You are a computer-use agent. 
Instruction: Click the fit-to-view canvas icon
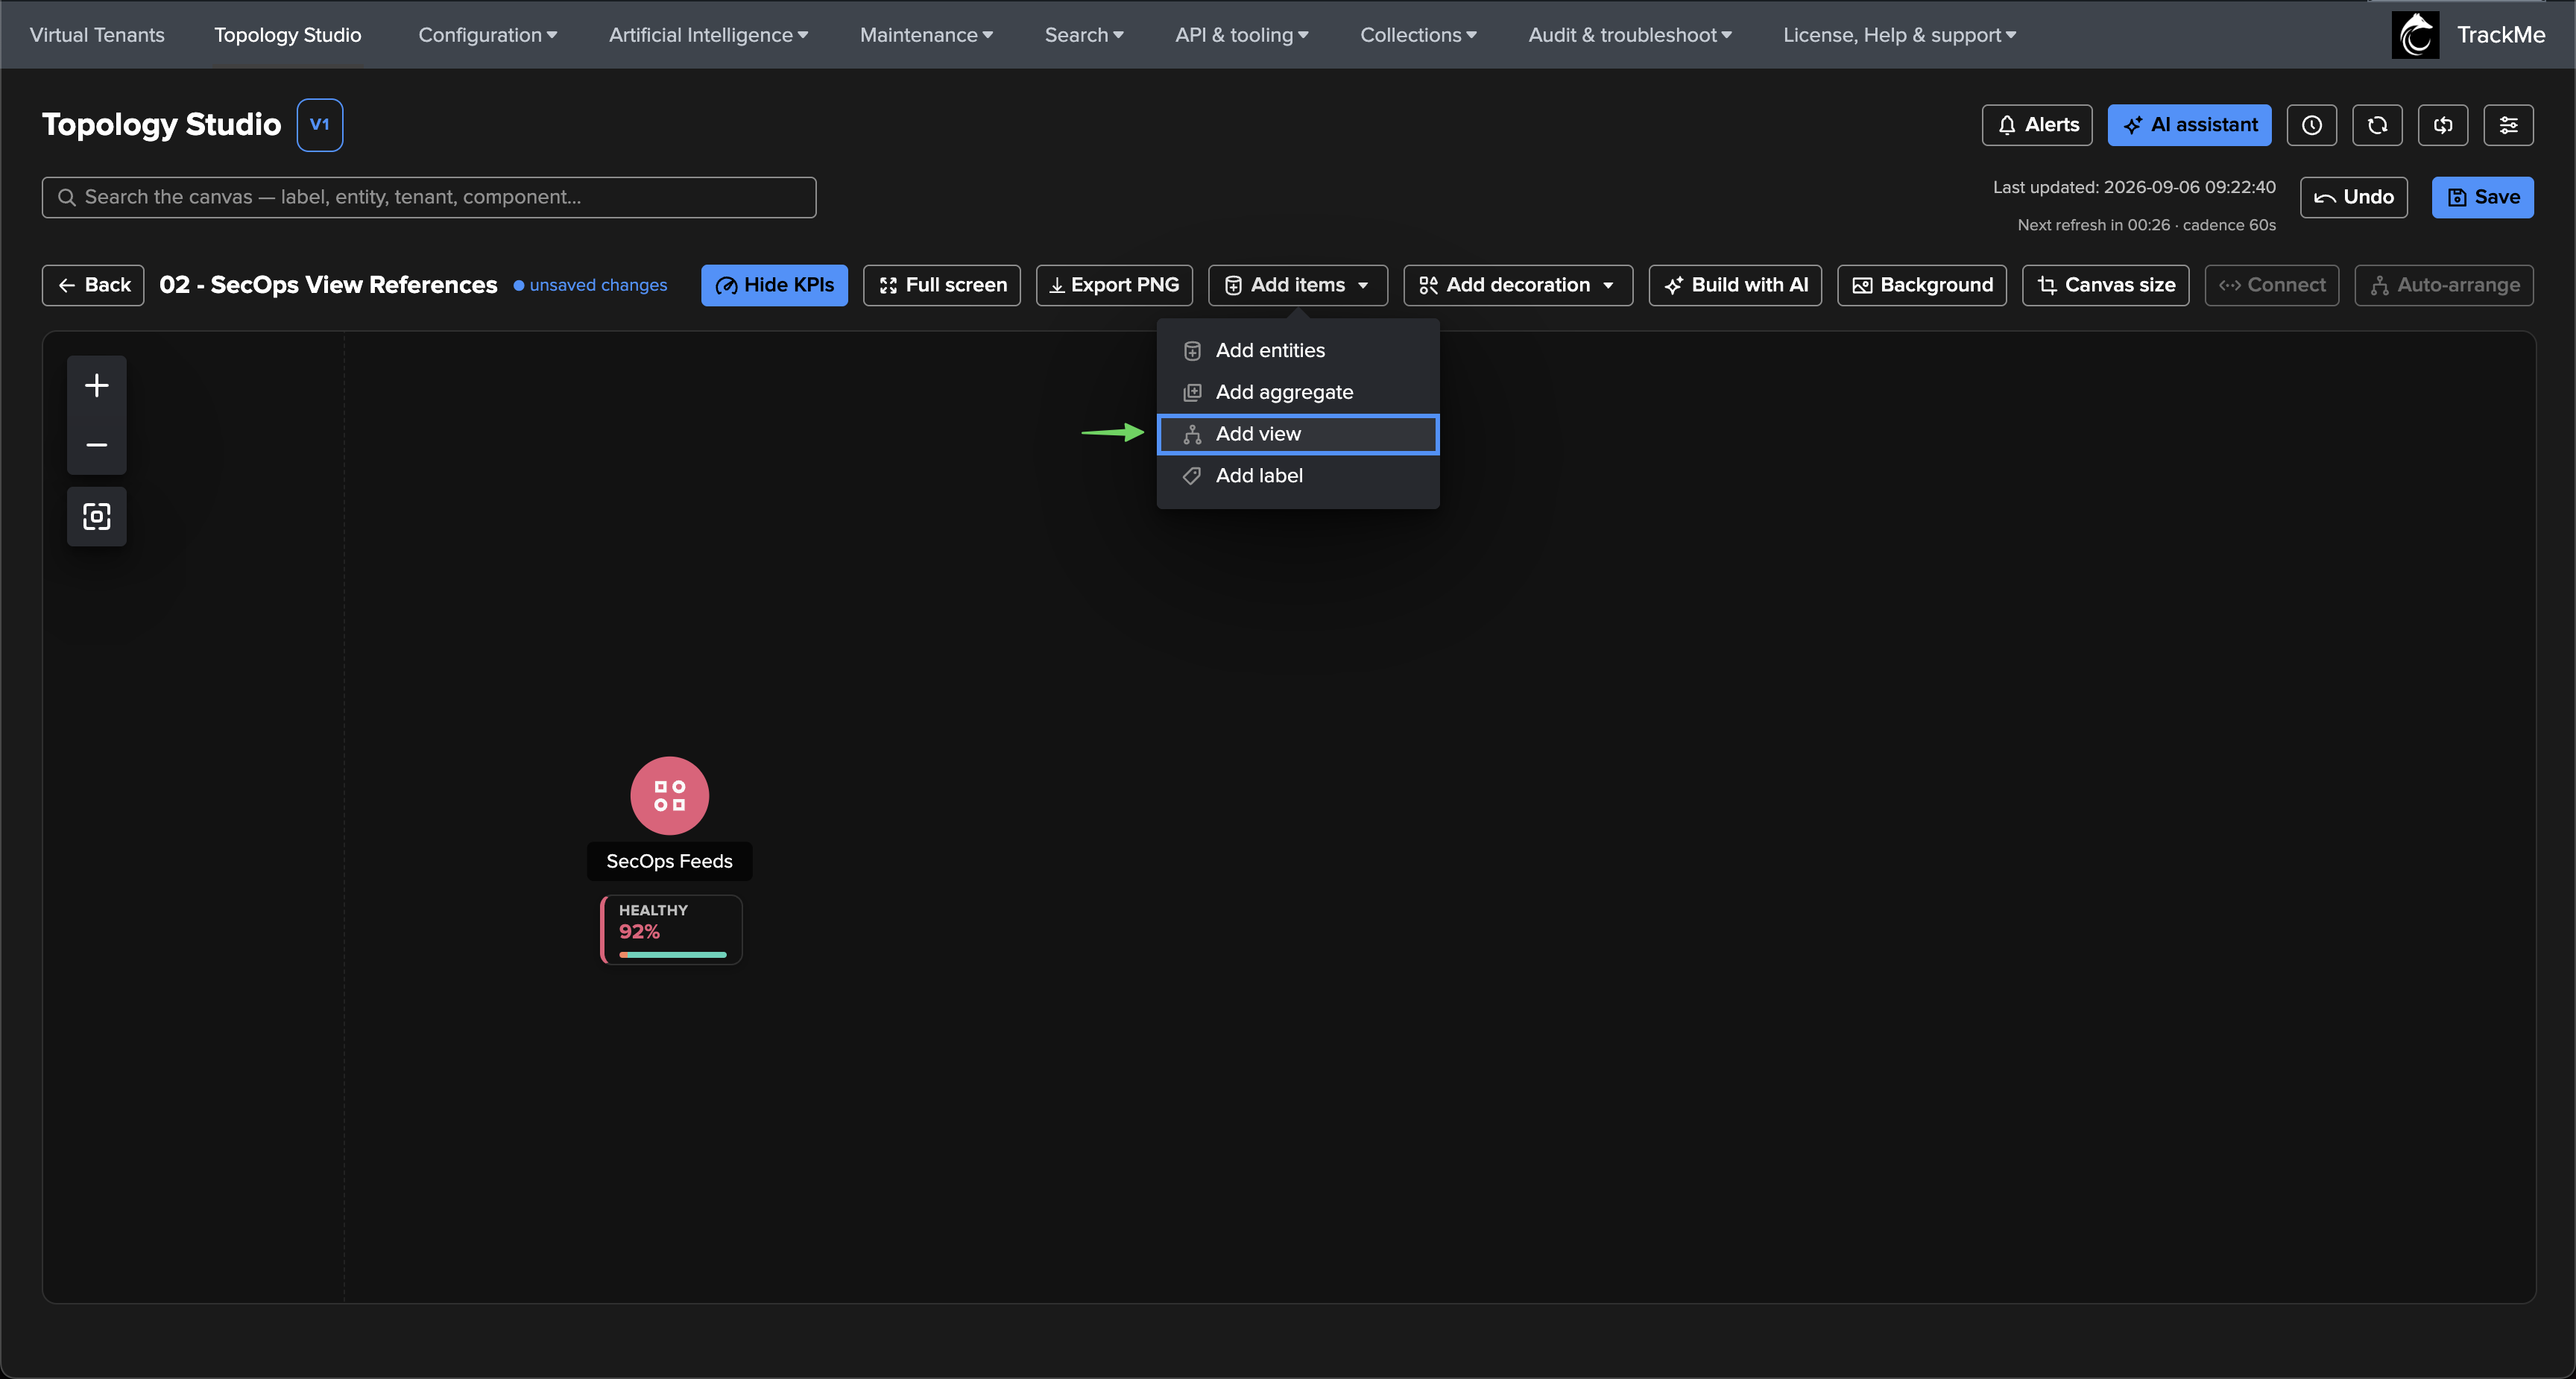click(x=97, y=516)
